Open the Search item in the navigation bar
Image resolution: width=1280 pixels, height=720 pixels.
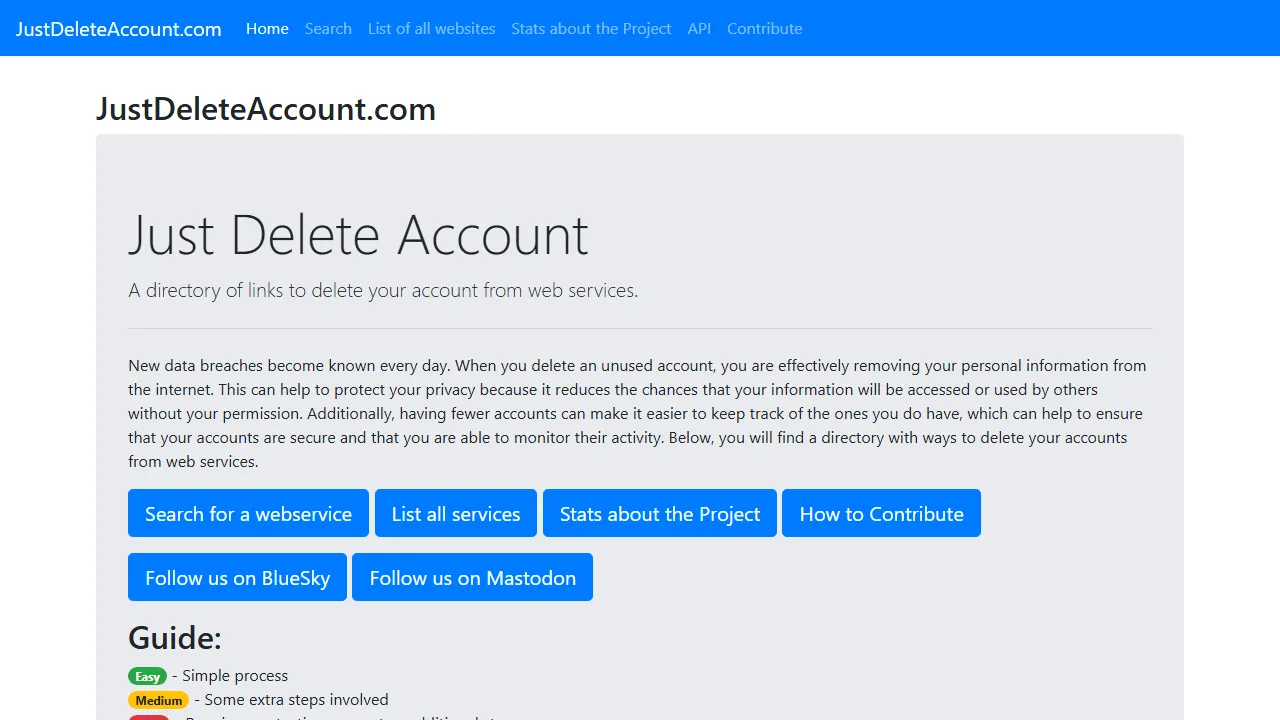[x=328, y=29]
